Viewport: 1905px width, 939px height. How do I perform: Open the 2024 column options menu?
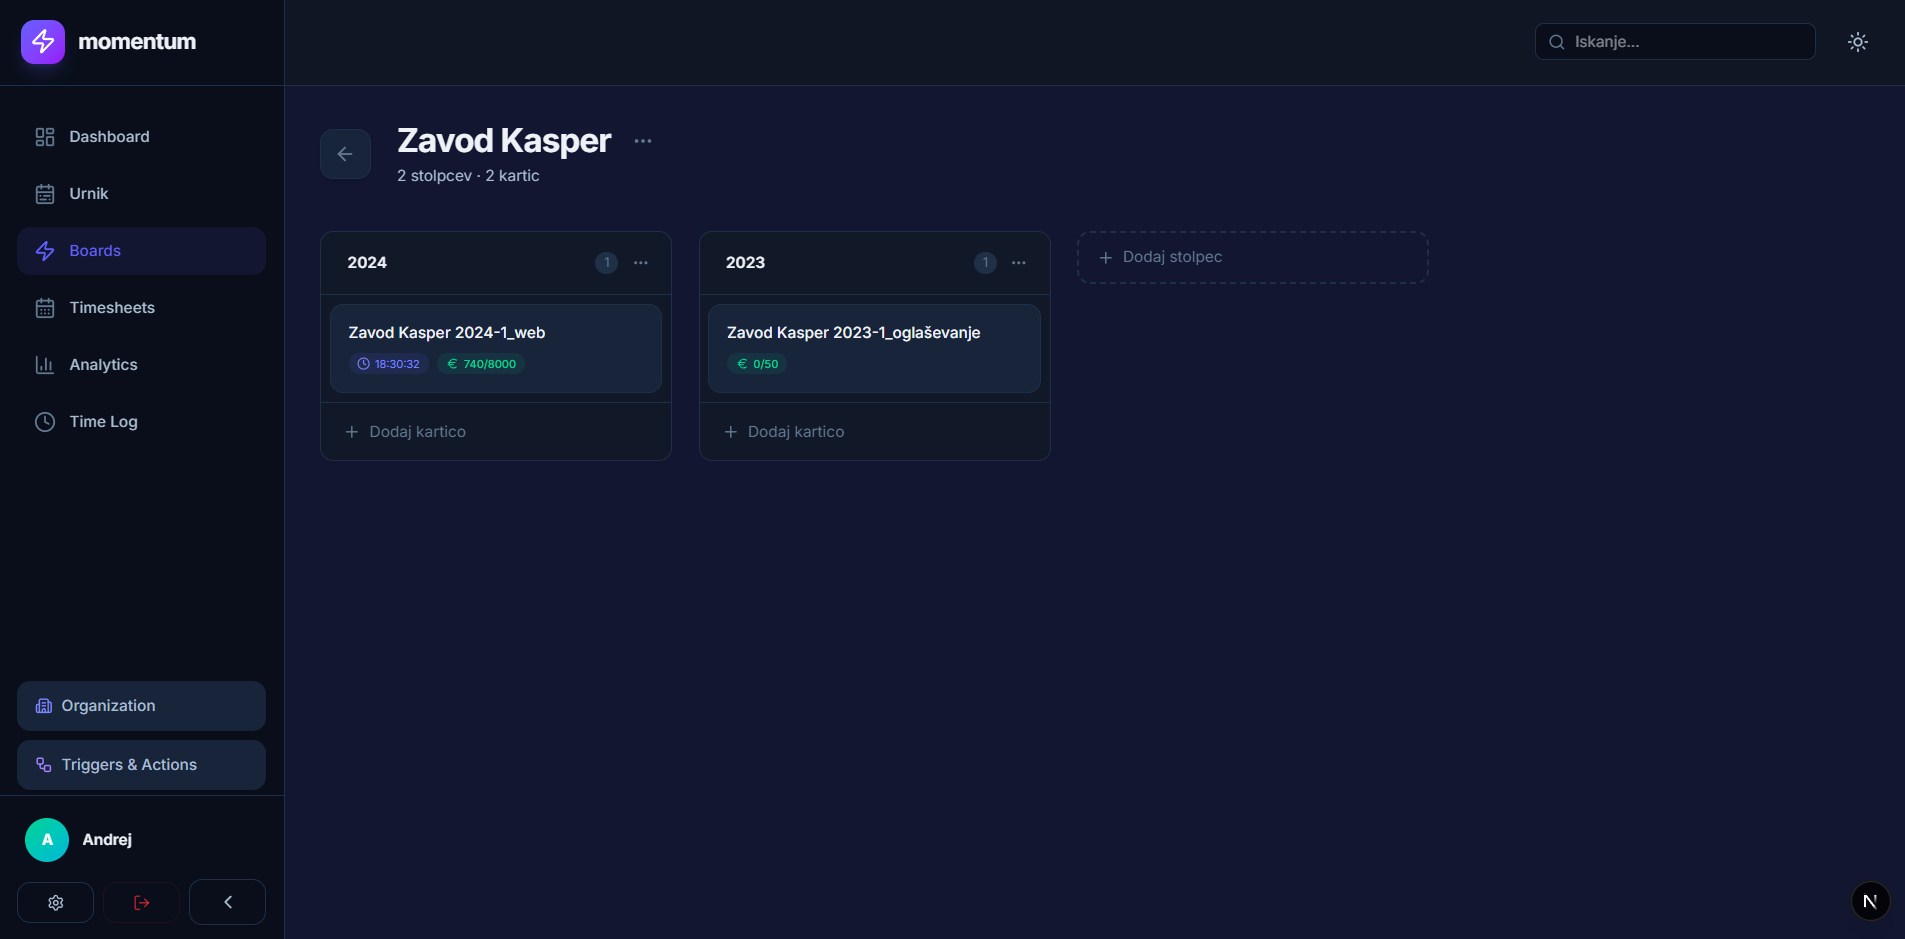641,263
